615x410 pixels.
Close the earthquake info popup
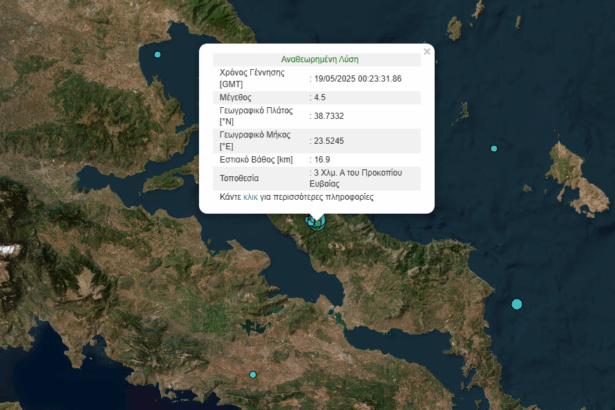click(427, 51)
